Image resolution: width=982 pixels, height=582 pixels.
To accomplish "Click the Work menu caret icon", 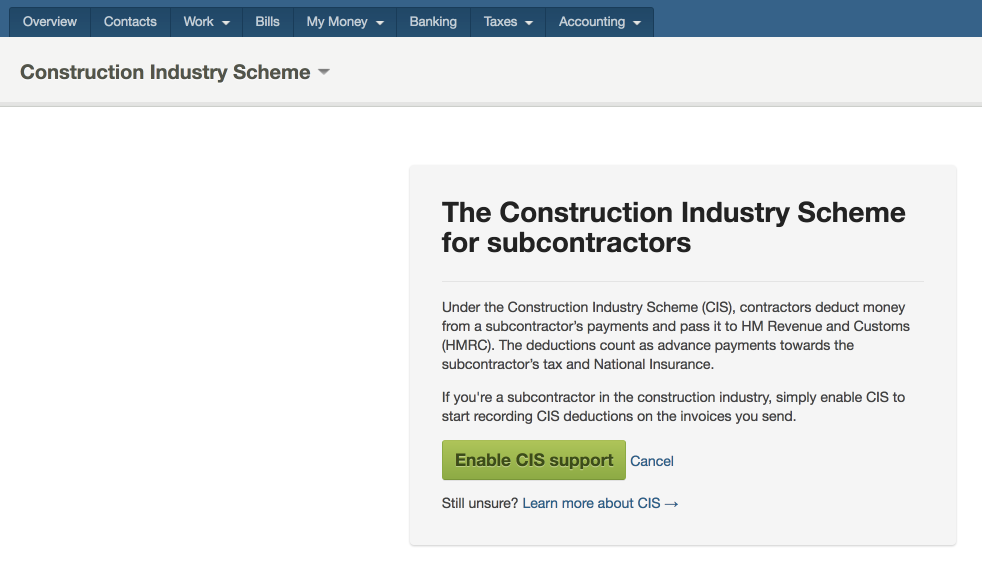I will point(224,21).
